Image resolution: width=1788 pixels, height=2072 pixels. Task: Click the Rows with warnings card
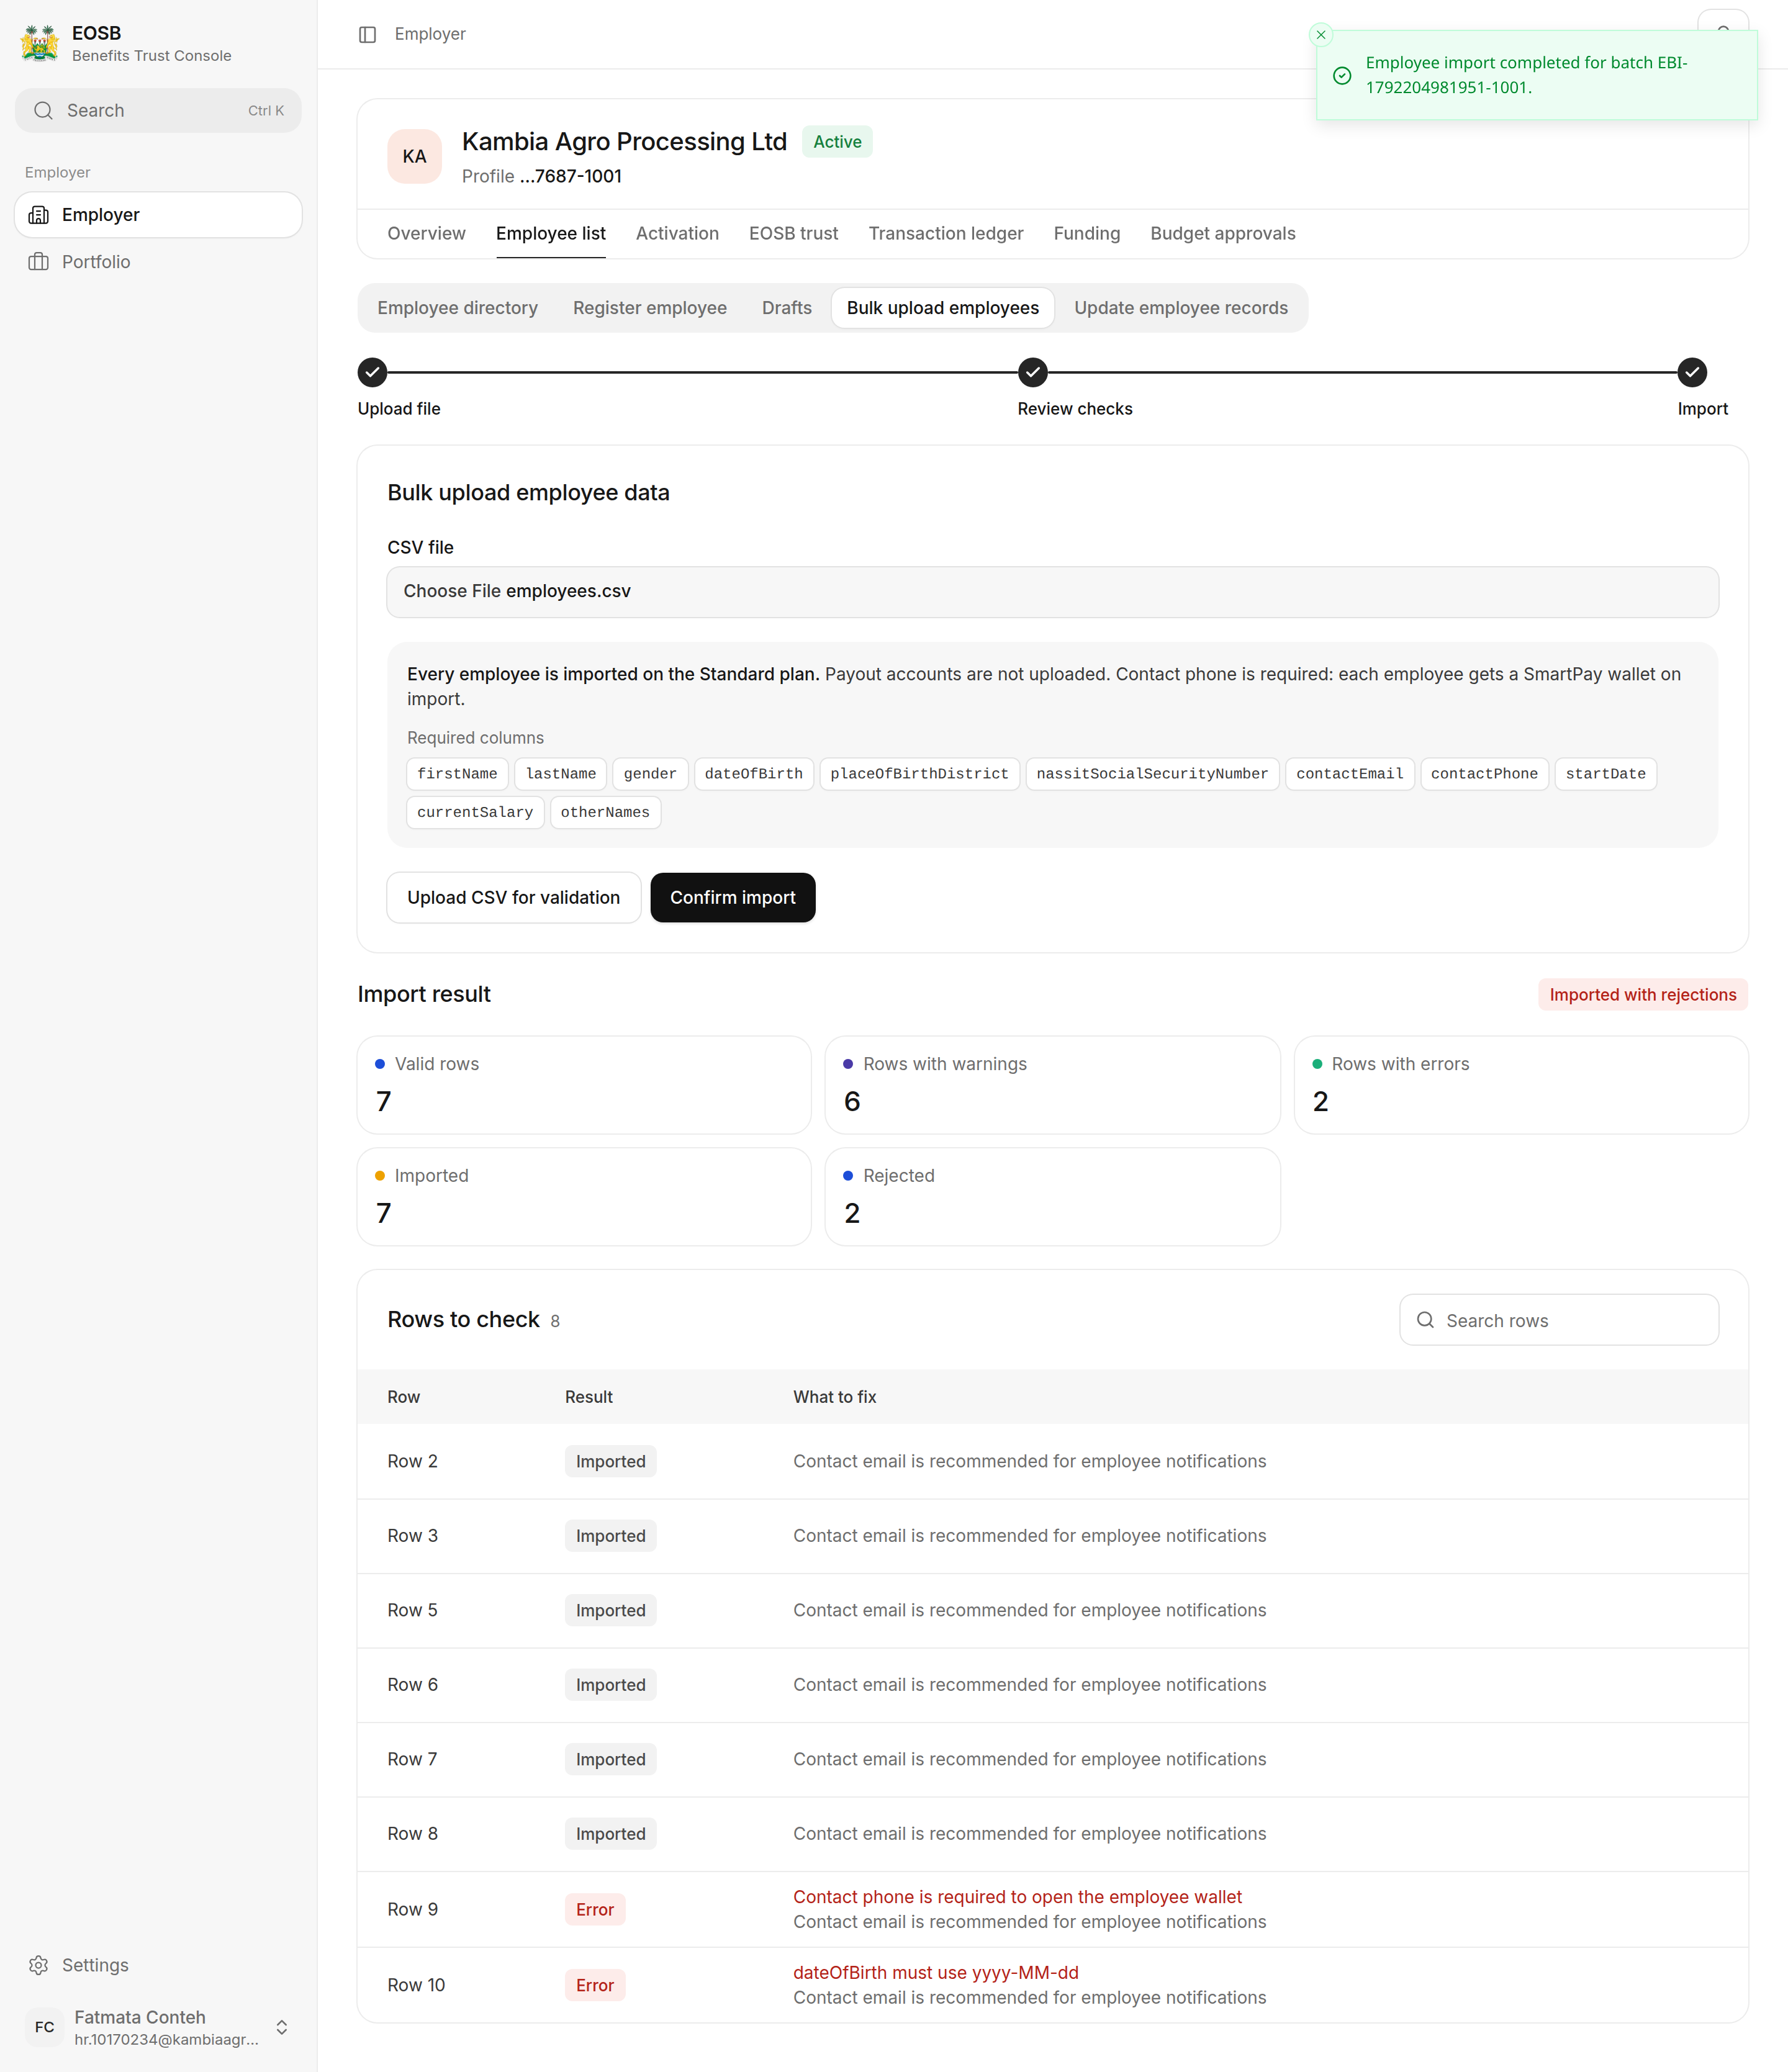(x=1052, y=1085)
